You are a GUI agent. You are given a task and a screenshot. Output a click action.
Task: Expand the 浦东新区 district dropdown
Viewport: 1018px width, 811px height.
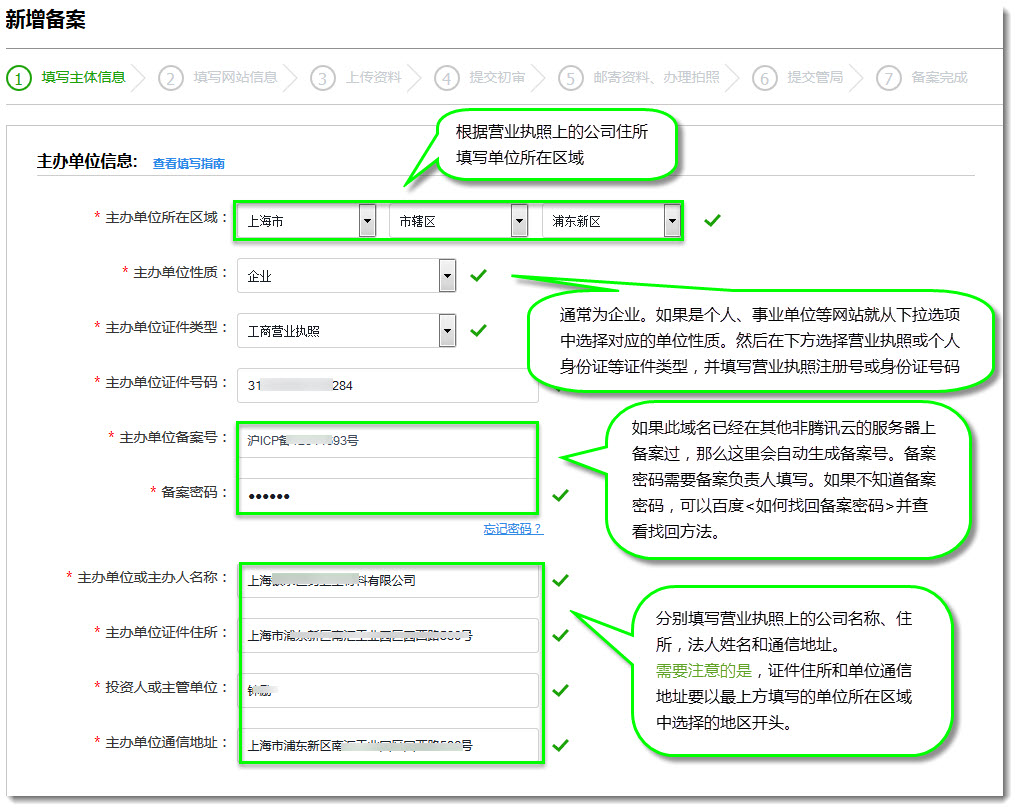click(671, 221)
